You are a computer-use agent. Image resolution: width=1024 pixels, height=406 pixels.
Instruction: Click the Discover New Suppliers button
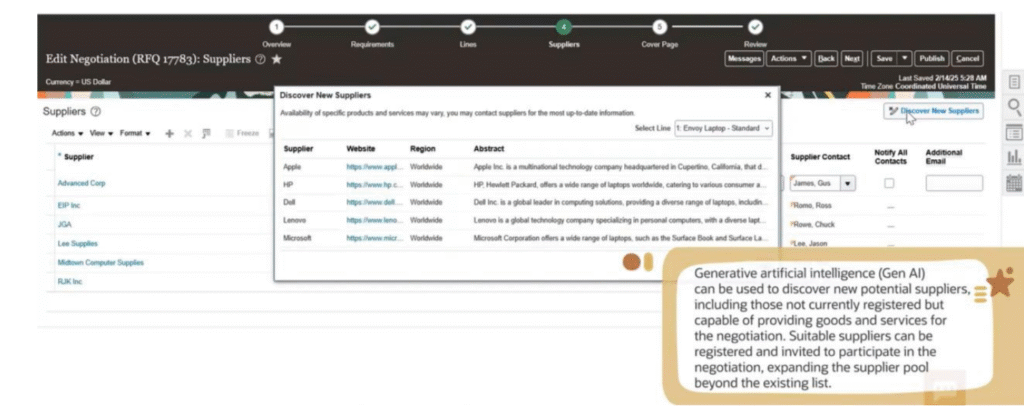coord(933,111)
